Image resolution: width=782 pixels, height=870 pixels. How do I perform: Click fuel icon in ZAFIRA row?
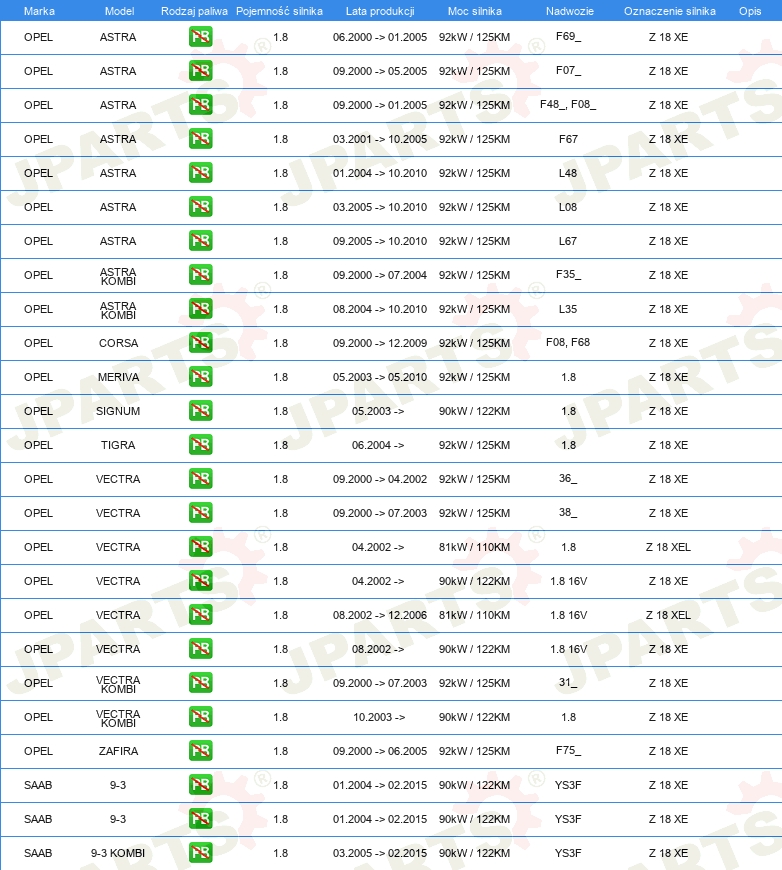click(200, 751)
